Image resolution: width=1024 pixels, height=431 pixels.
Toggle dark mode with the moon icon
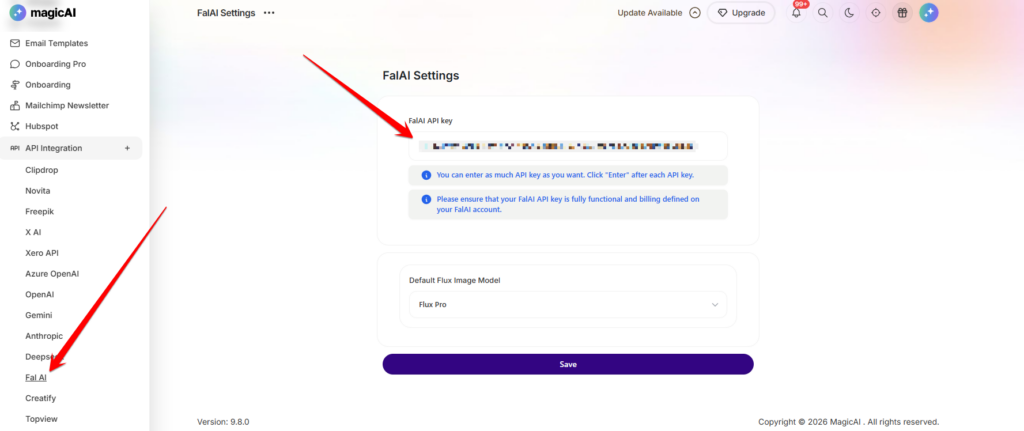(849, 13)
